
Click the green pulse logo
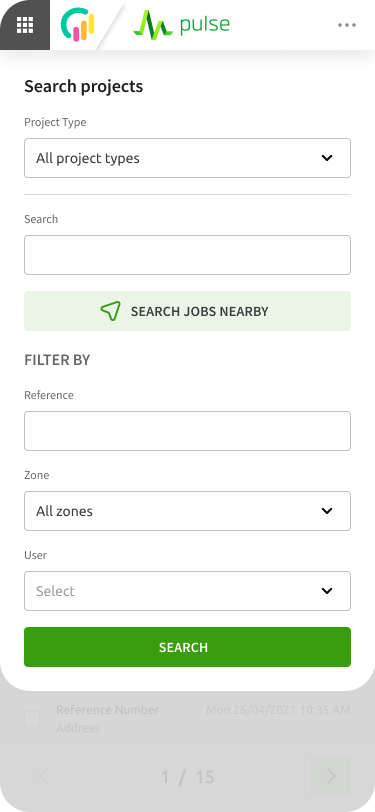181,25
